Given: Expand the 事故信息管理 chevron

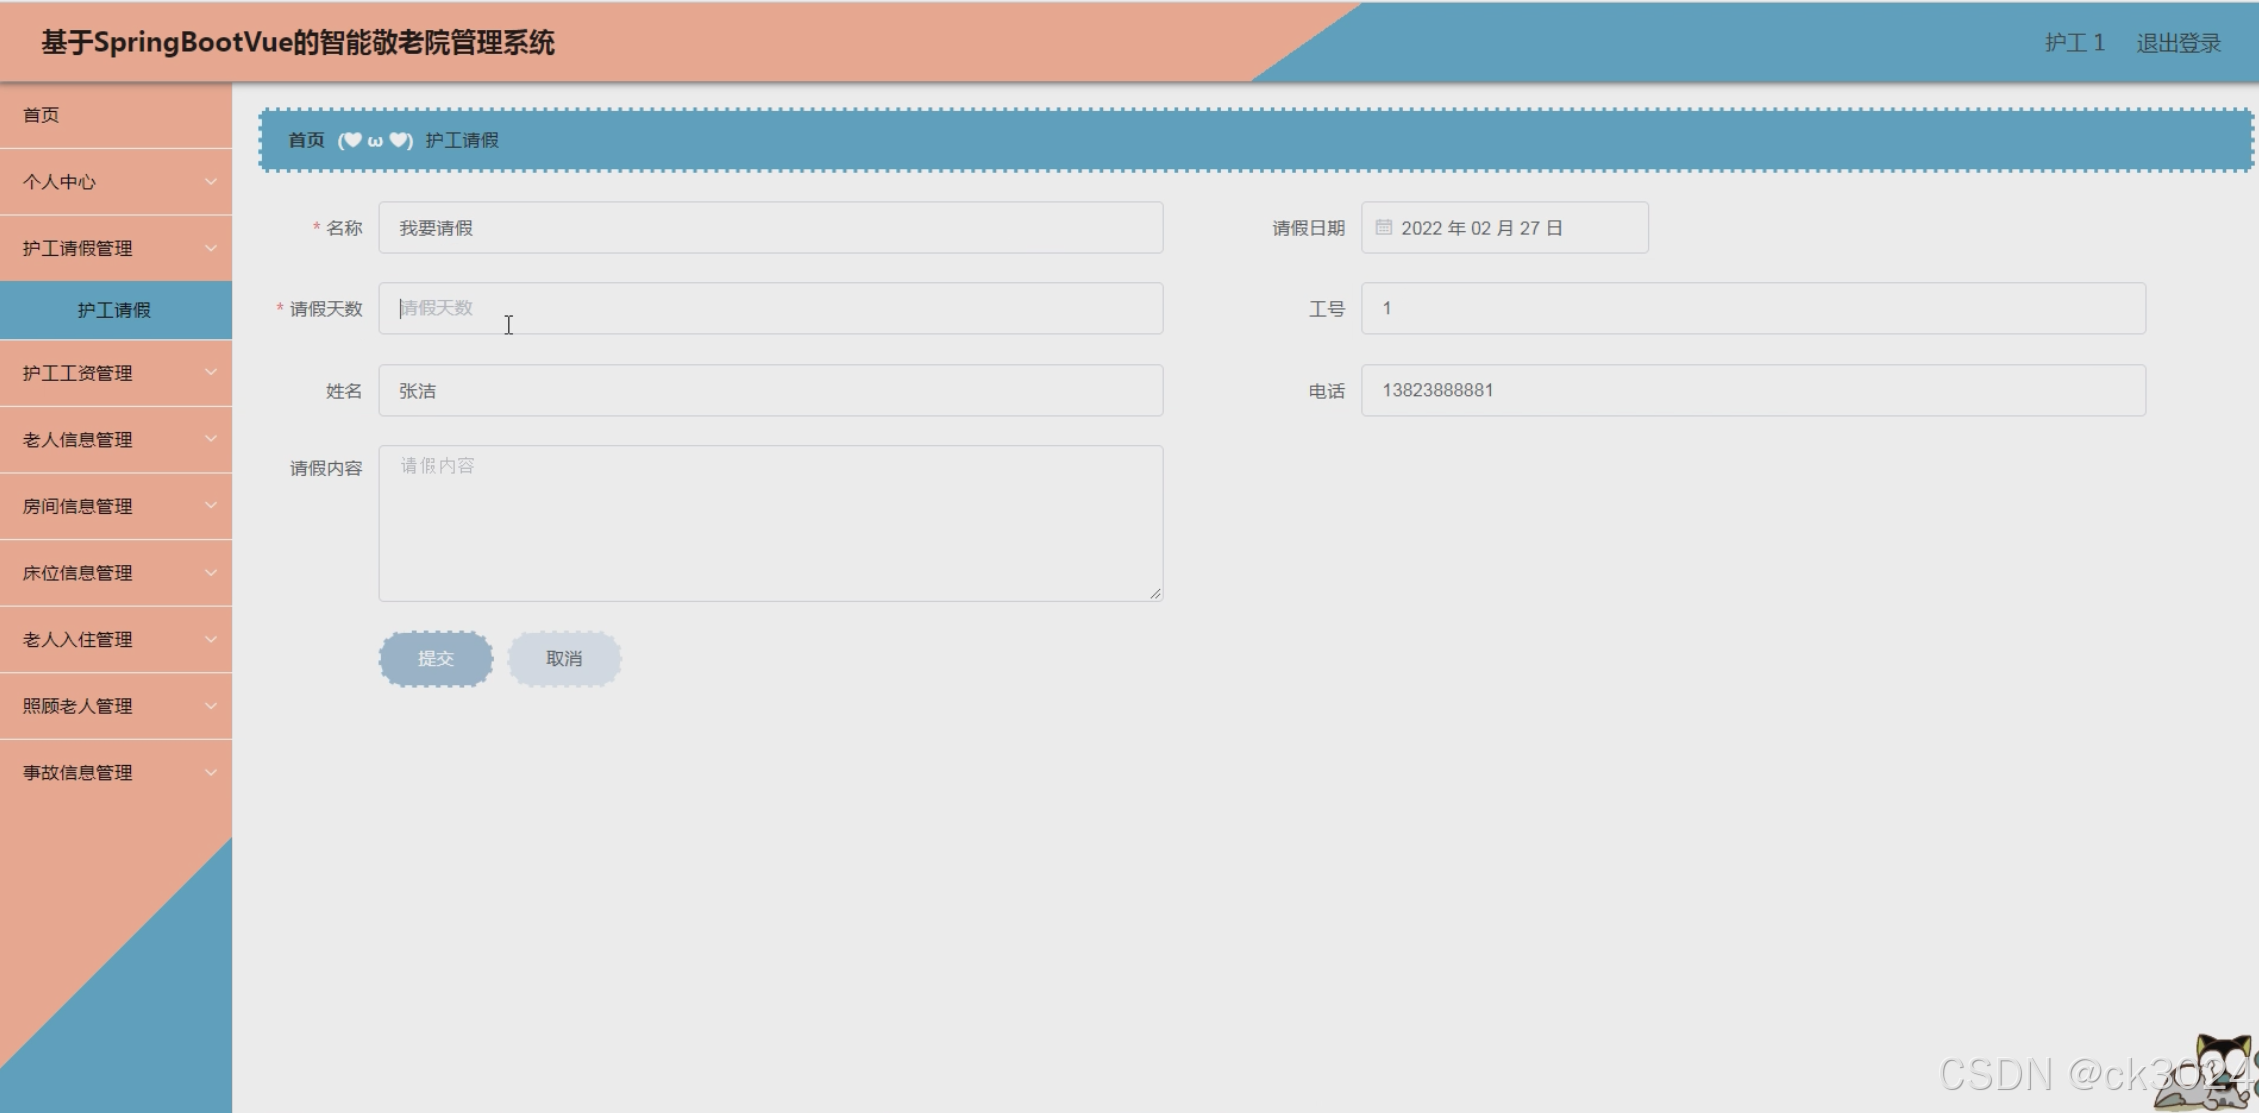Looking at the screenshot, I should [x=210, y=772].
